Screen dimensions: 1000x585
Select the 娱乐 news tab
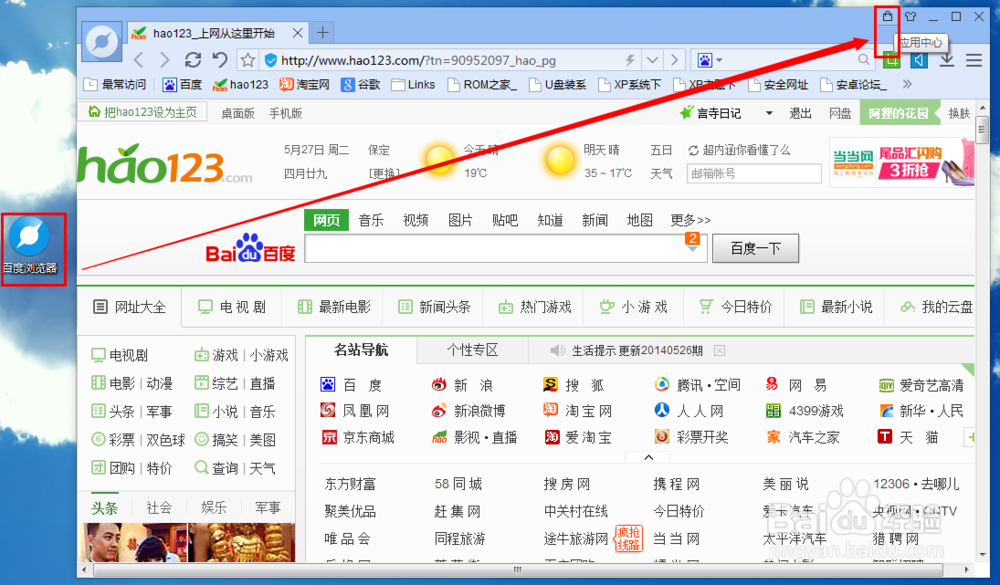pos(214,508)
